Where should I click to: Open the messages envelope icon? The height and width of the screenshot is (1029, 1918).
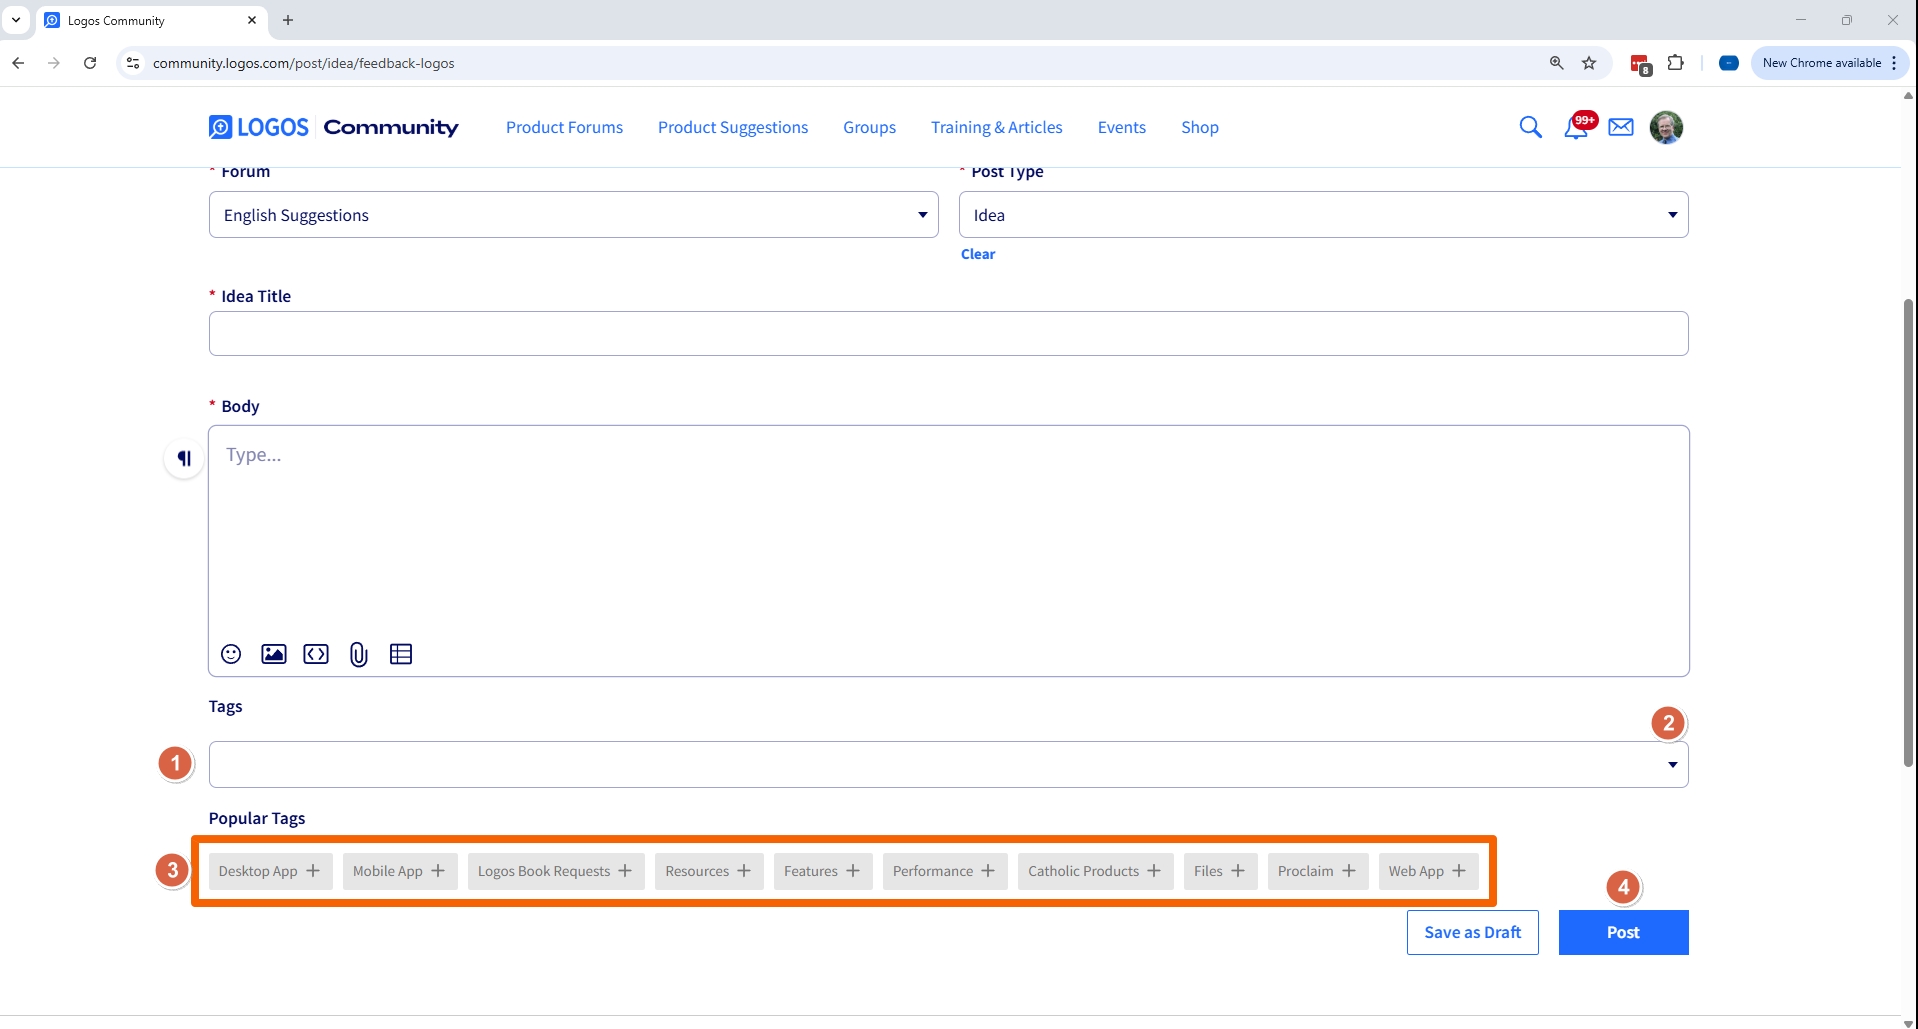point(1621,127)
